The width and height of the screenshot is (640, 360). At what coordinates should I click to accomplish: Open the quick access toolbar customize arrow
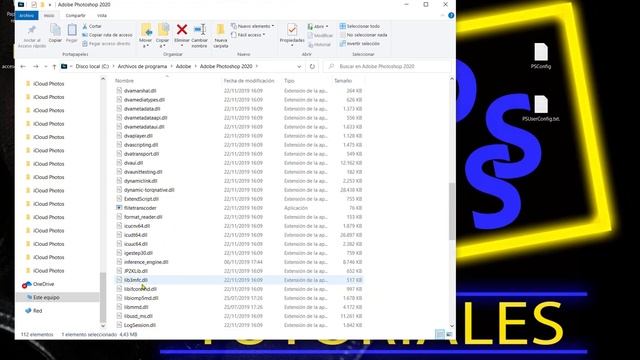50,4
